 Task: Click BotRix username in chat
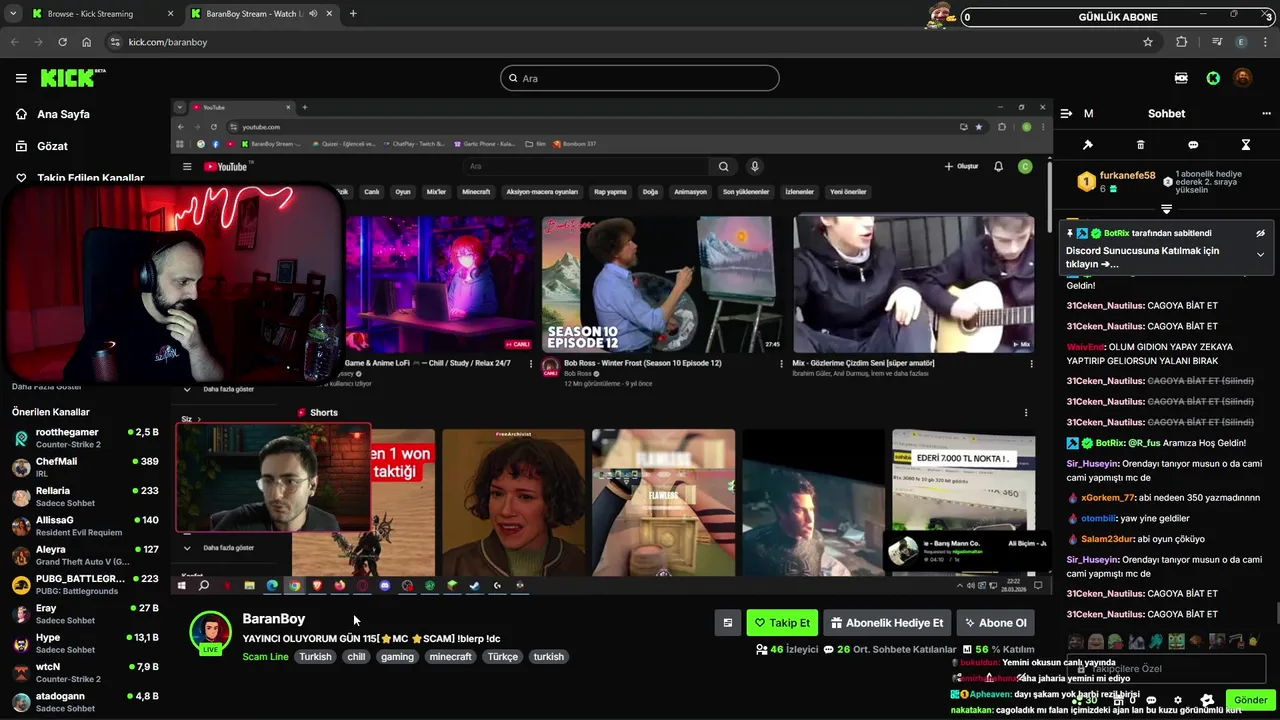[1109, 442]
